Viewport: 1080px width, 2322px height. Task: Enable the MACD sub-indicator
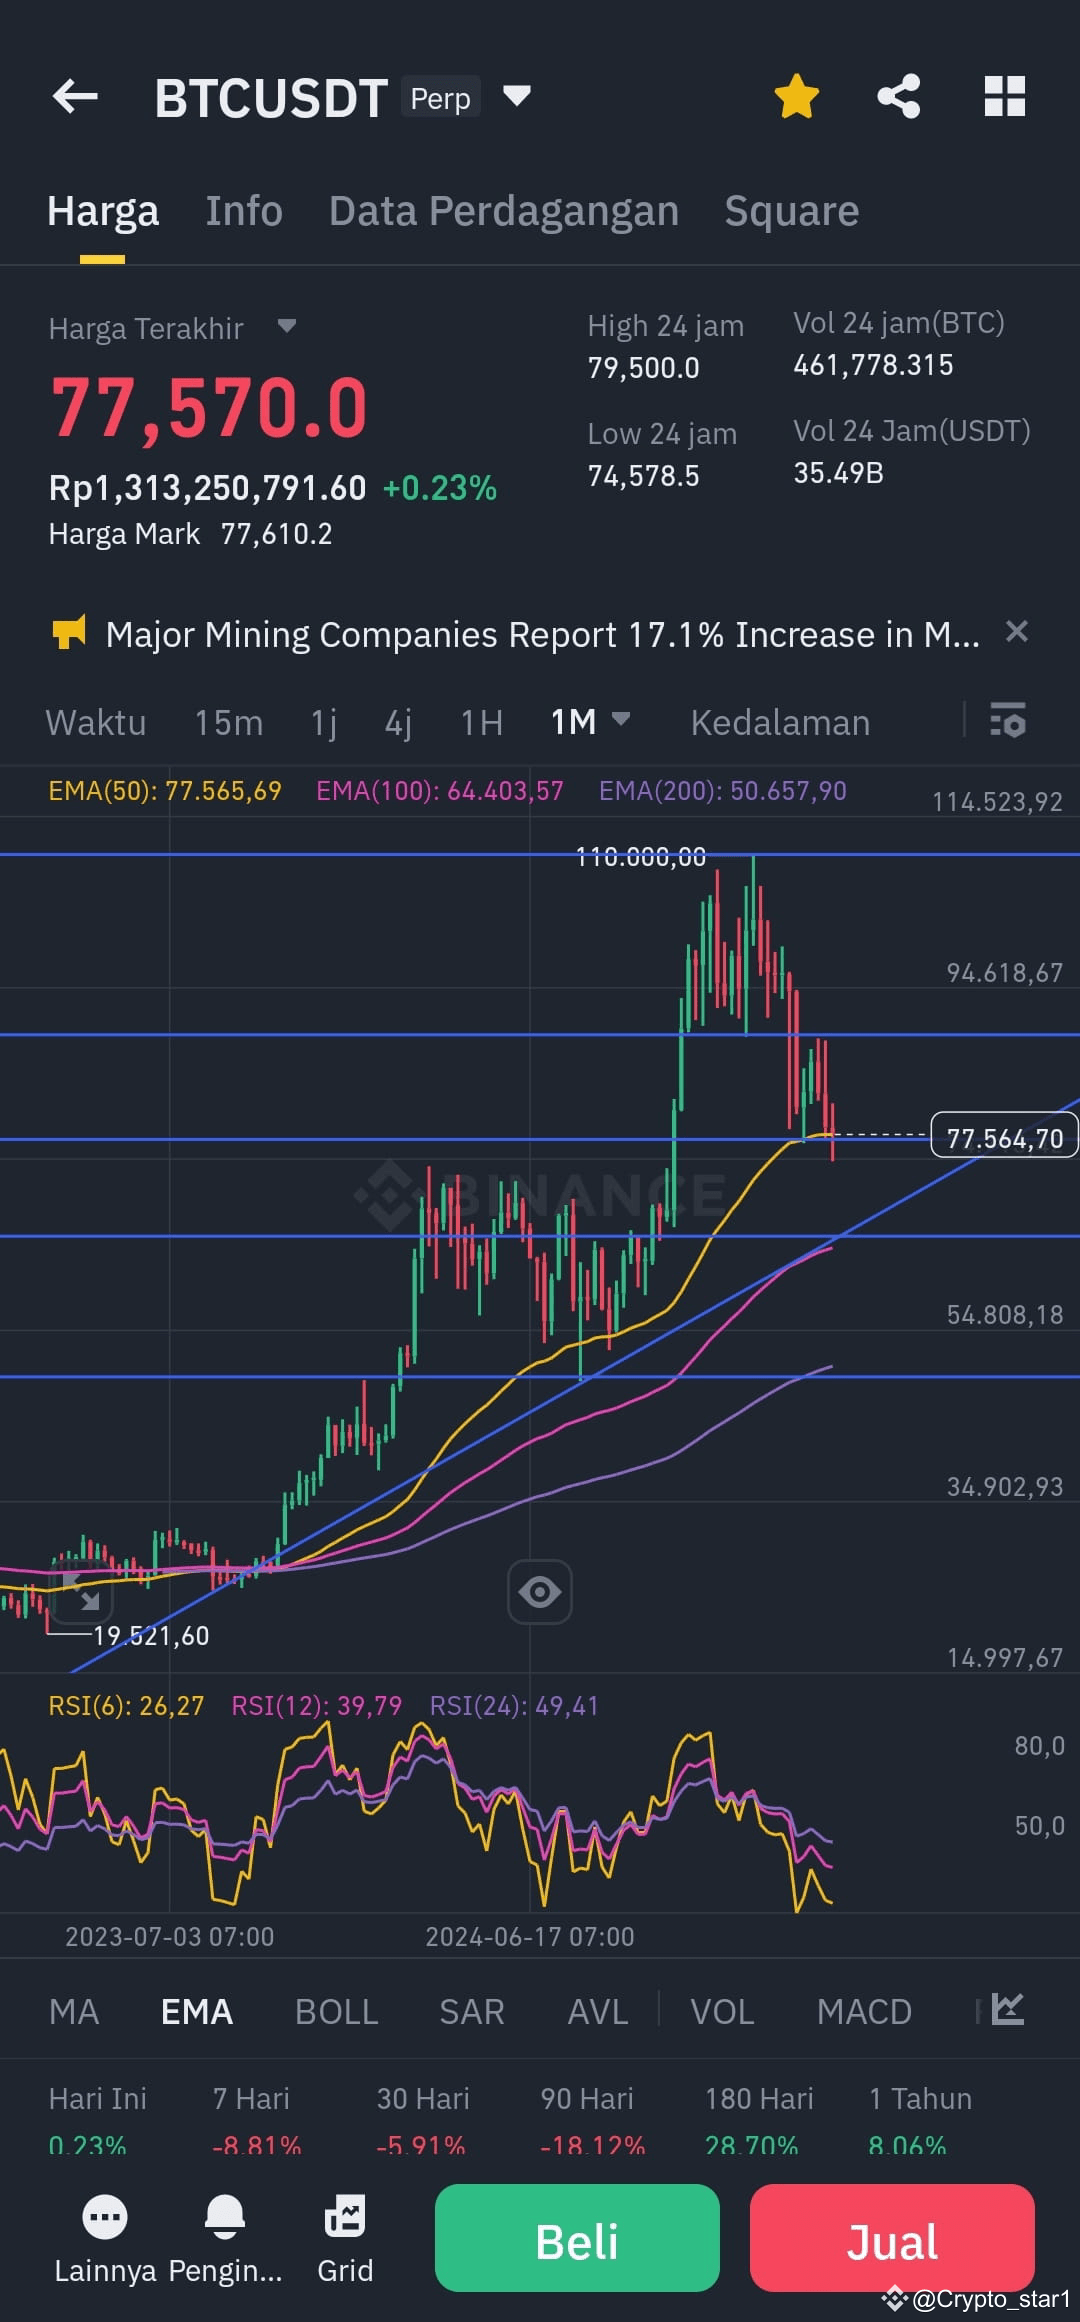[864, 2011]
